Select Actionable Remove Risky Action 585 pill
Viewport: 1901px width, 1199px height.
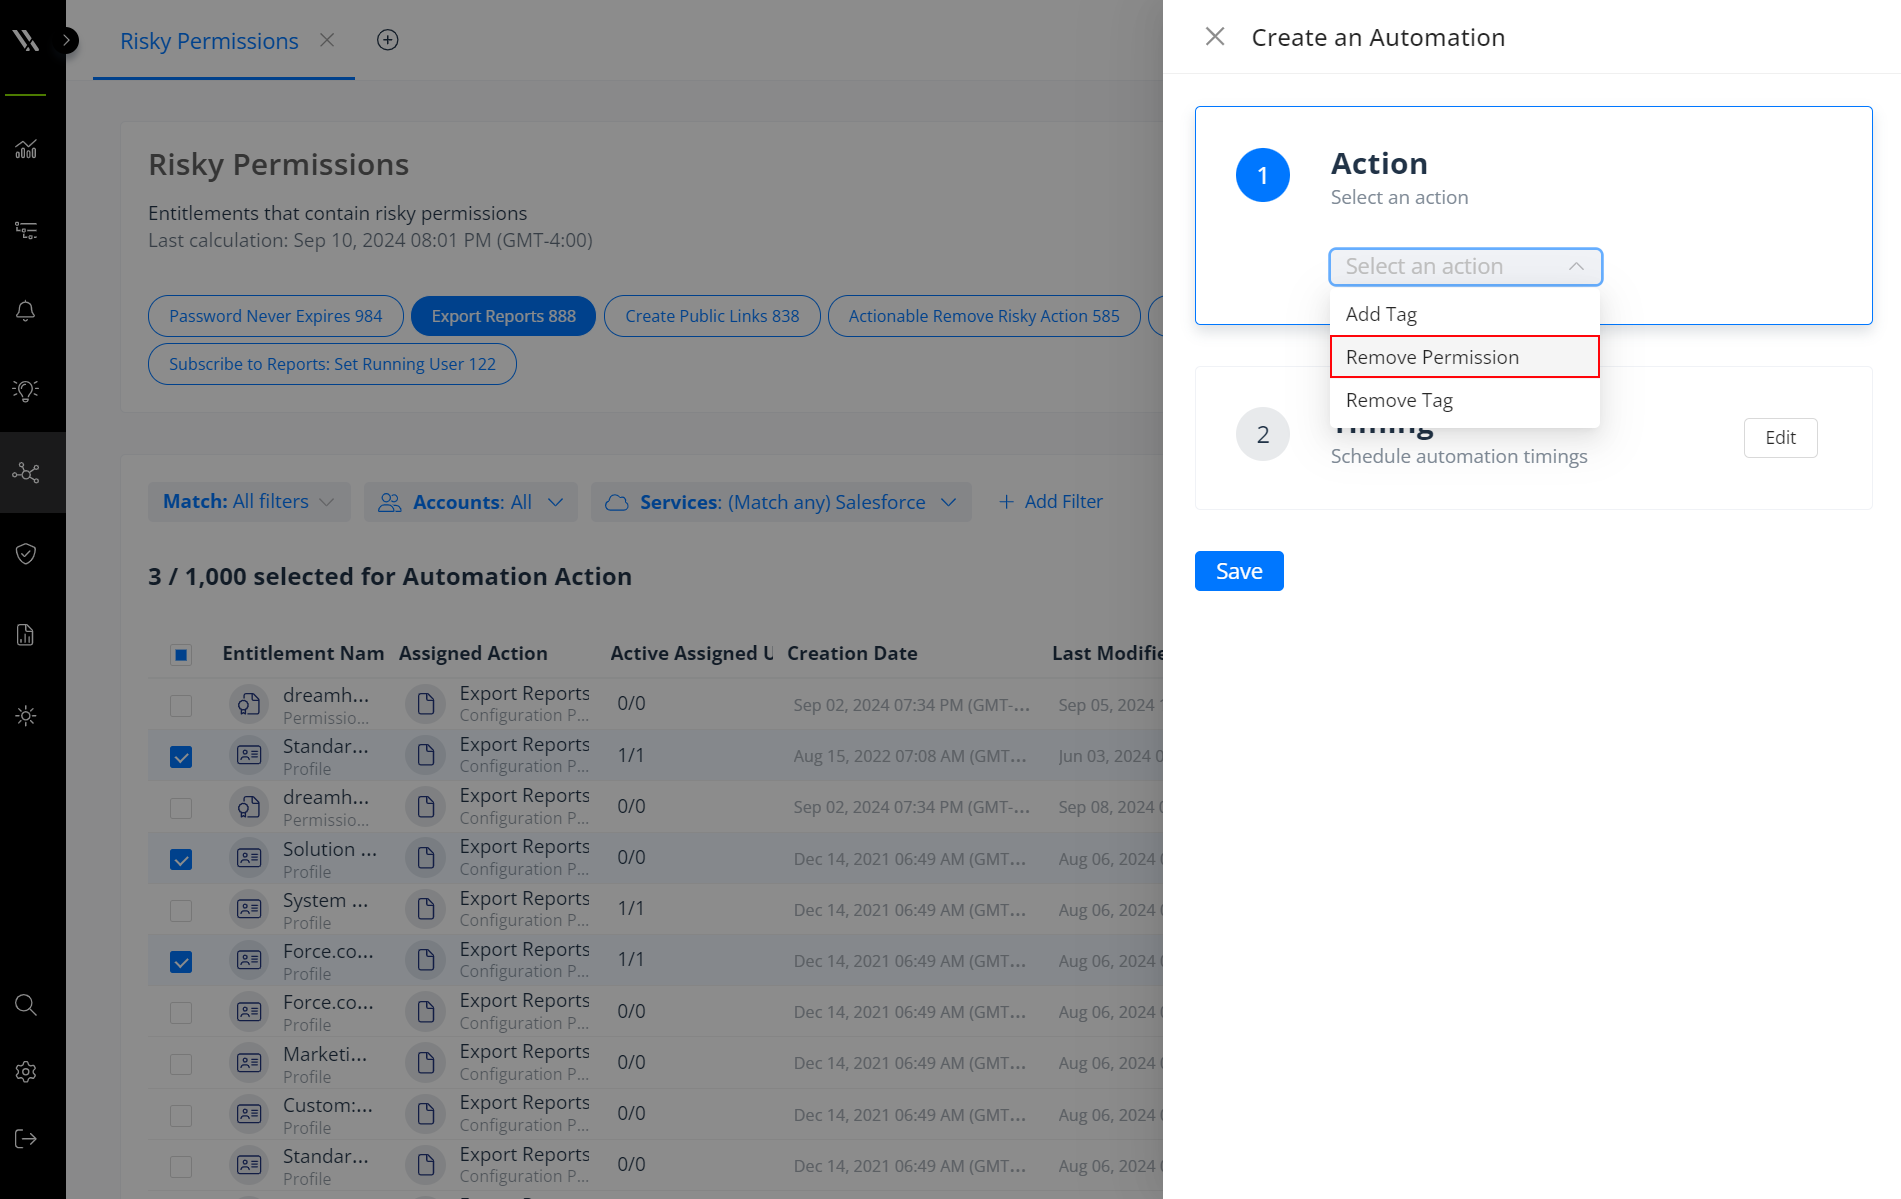[984, 316]
